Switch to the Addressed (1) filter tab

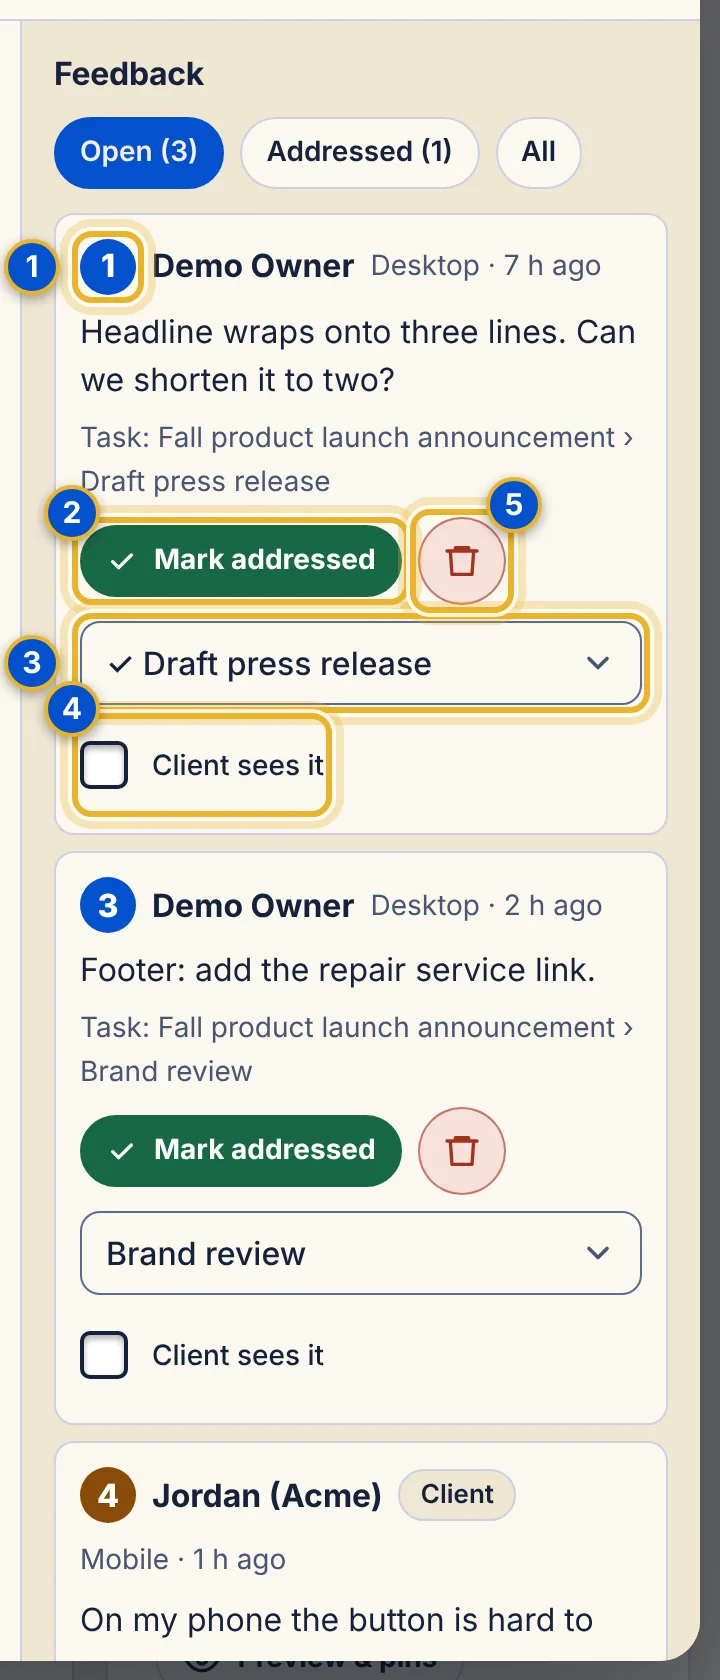[360, 152]
